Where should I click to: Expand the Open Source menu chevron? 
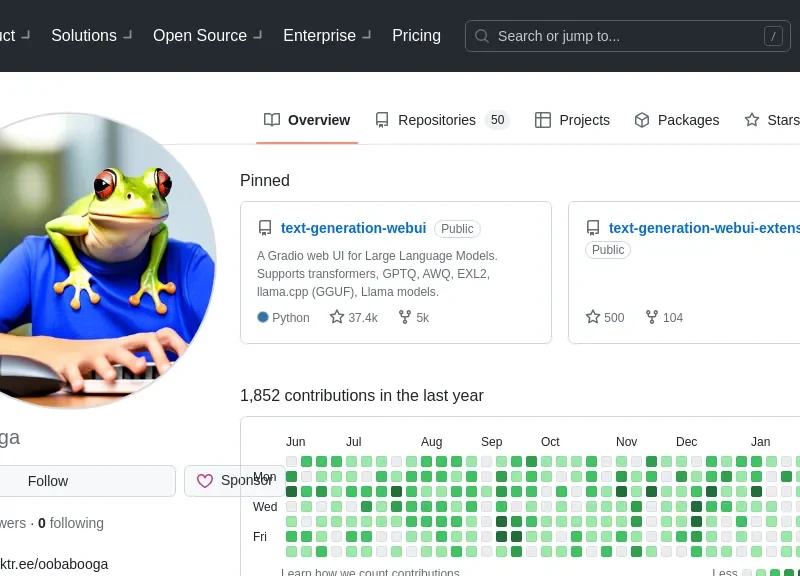258,35
